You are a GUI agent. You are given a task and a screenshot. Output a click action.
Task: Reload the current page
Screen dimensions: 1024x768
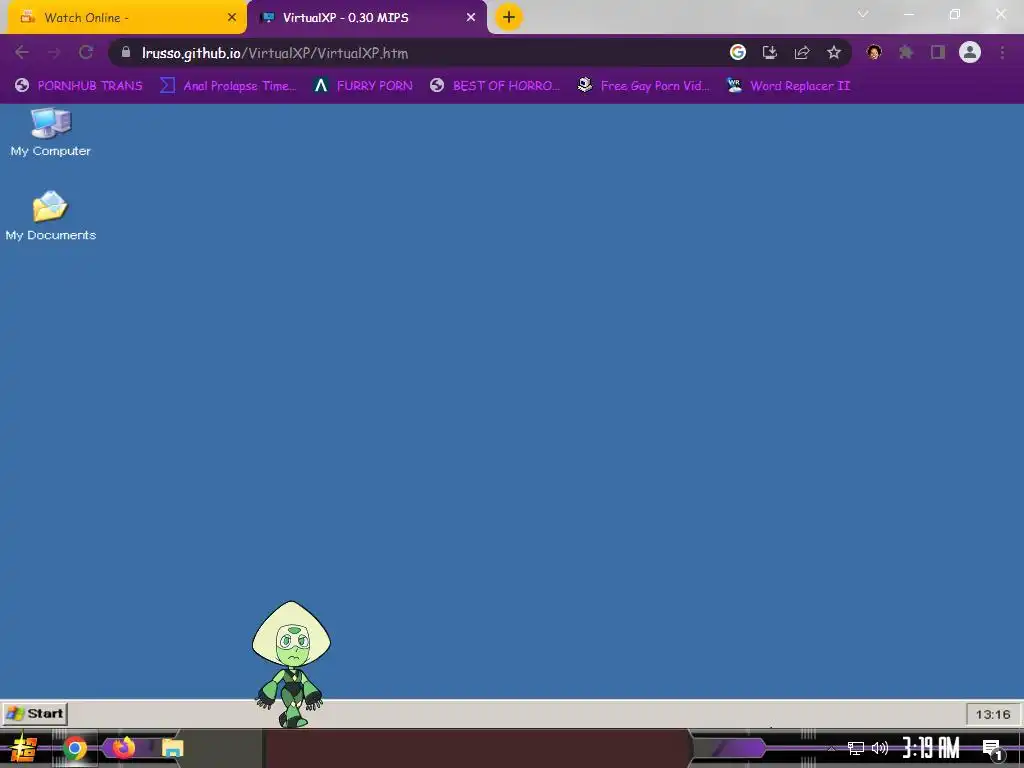(86, 52)
